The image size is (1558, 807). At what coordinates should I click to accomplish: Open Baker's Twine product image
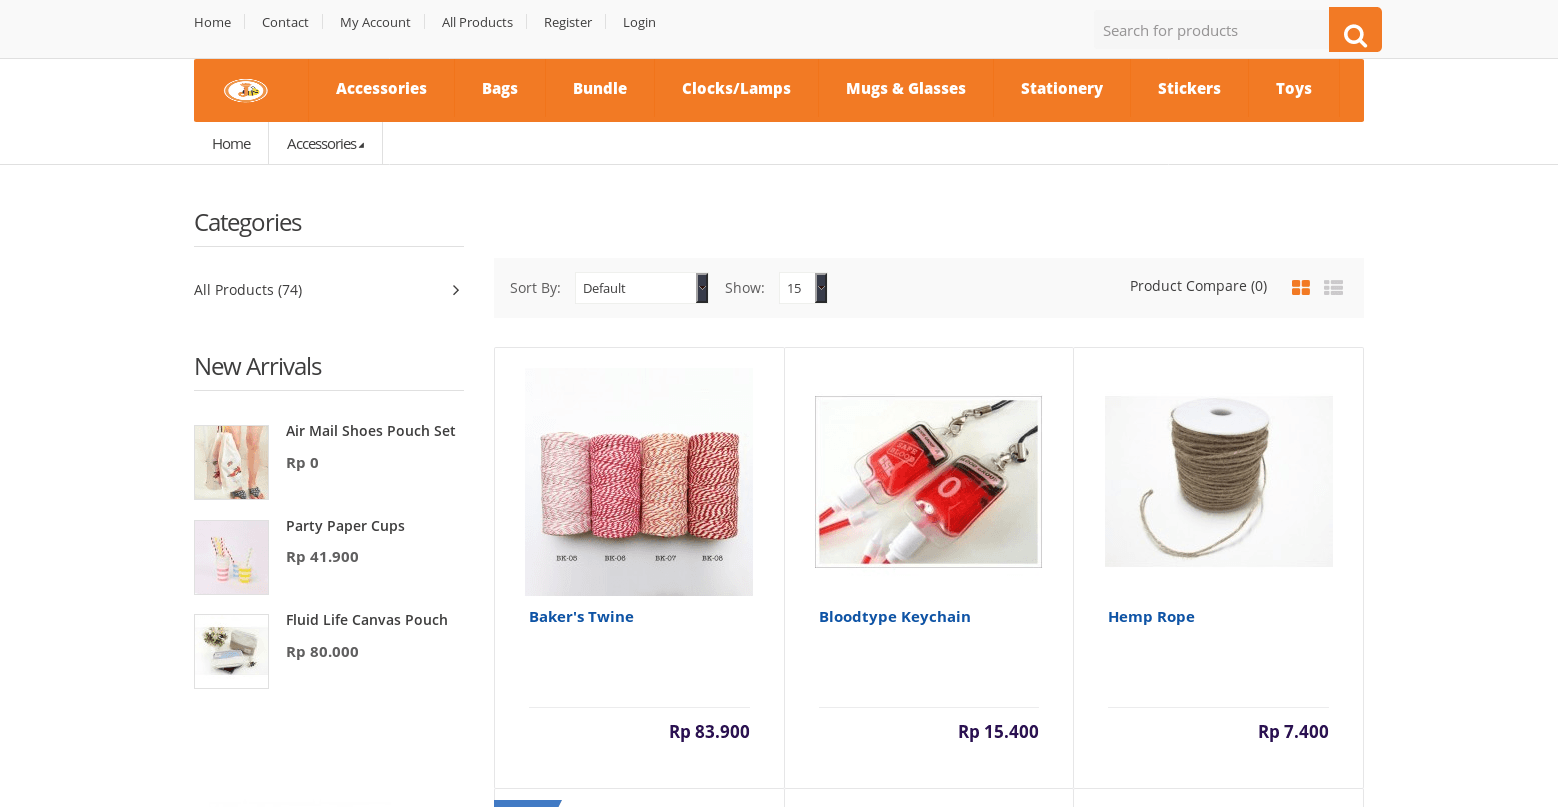coord(639,482)
